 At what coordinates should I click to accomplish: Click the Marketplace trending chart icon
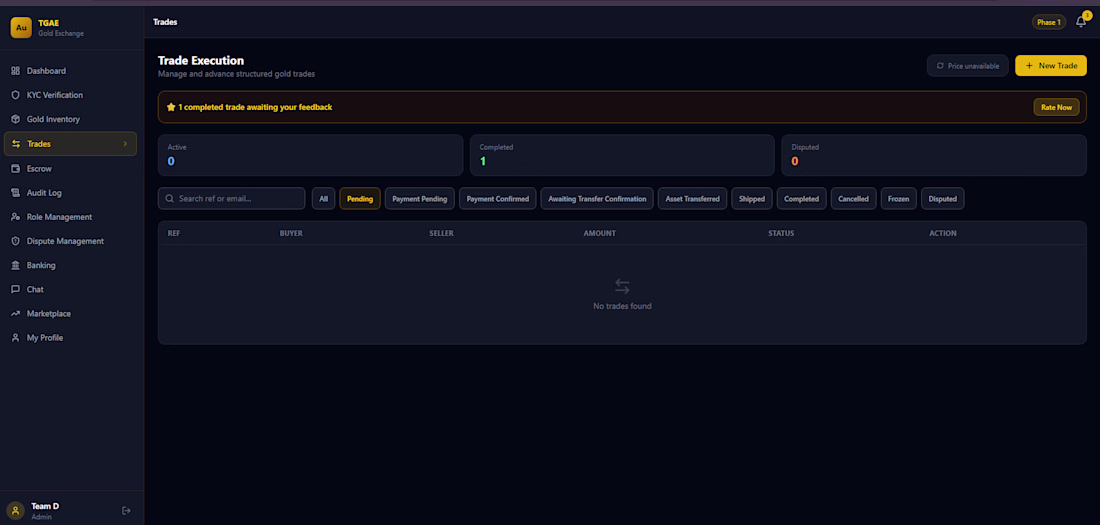[x=15, y=314]
